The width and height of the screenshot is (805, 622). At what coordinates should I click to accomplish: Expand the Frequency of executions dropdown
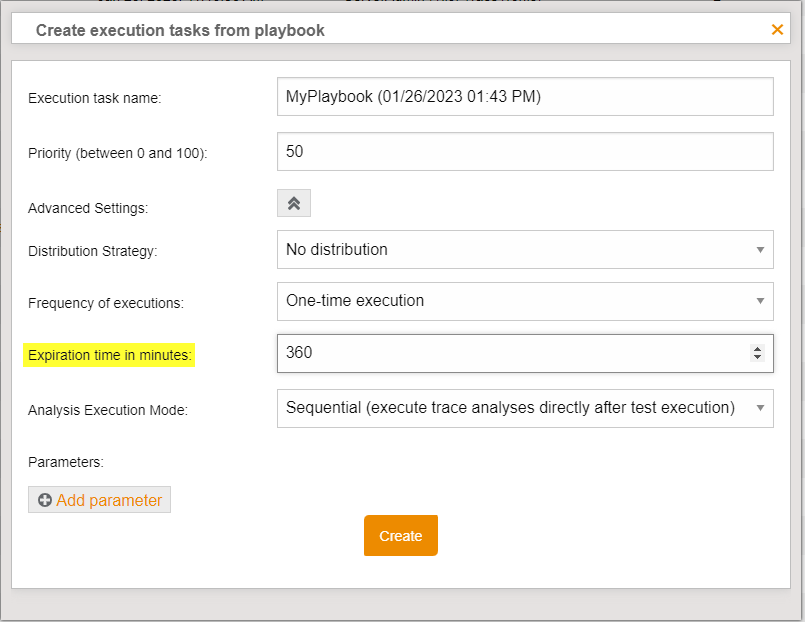pos(524,301)
